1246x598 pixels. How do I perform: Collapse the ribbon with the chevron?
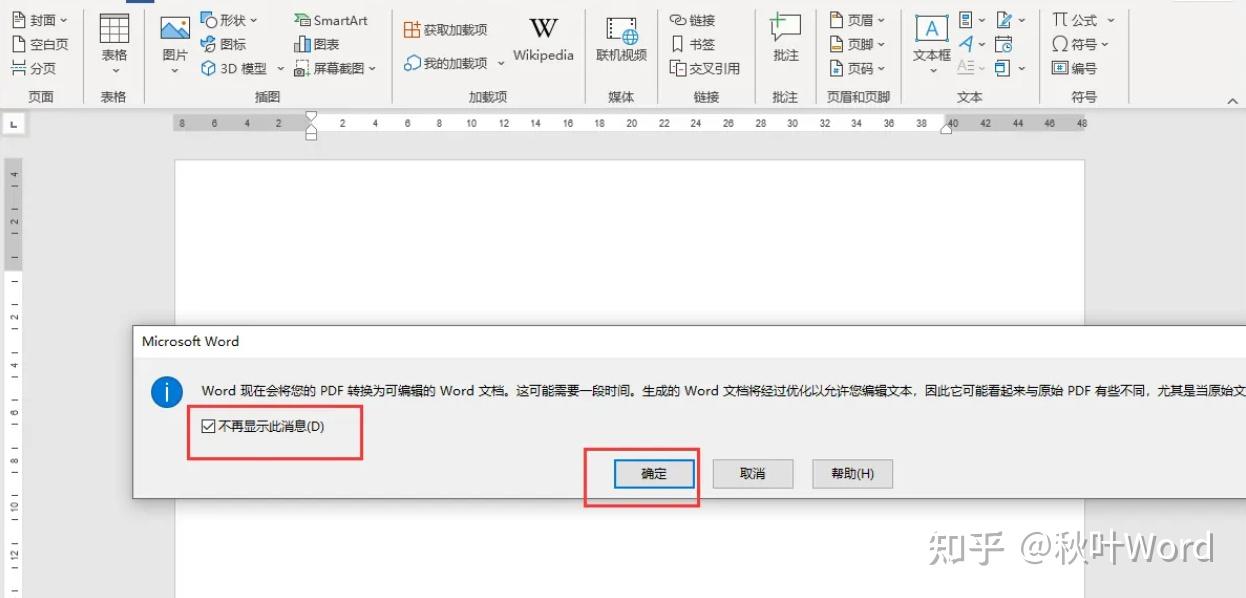[1232, 100]
